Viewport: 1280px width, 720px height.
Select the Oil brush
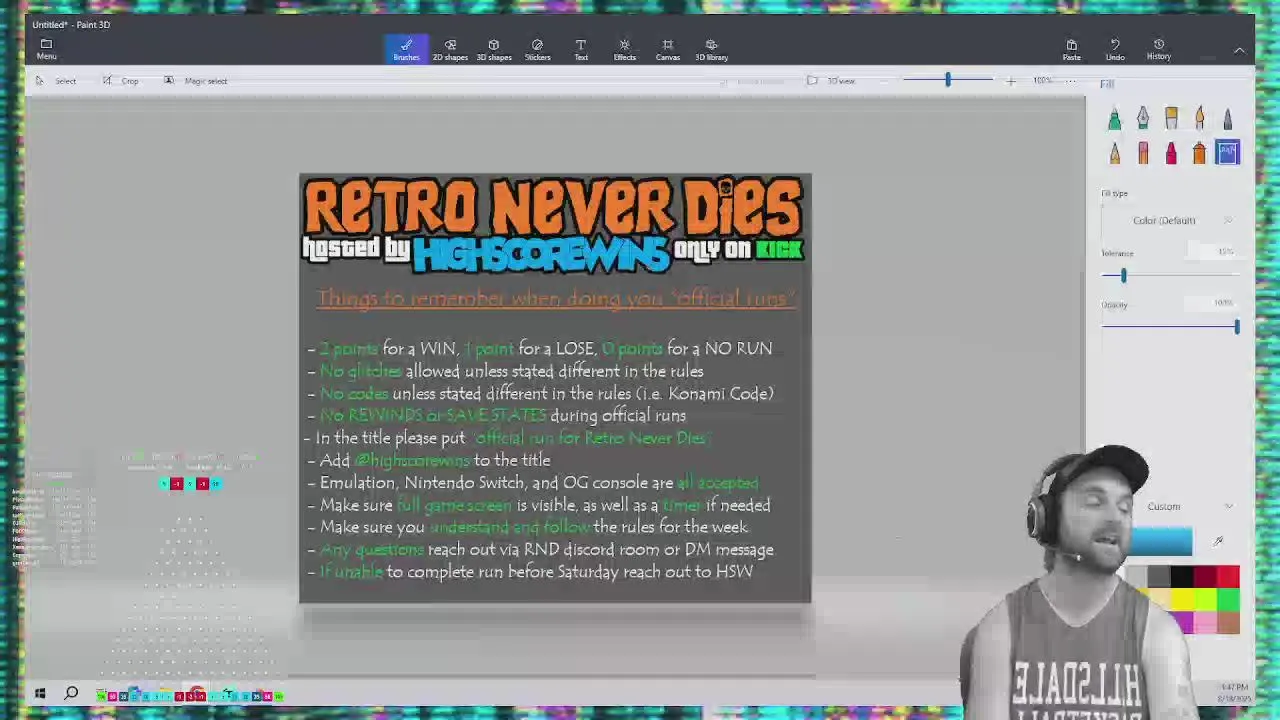click(x=1171, y=120)
